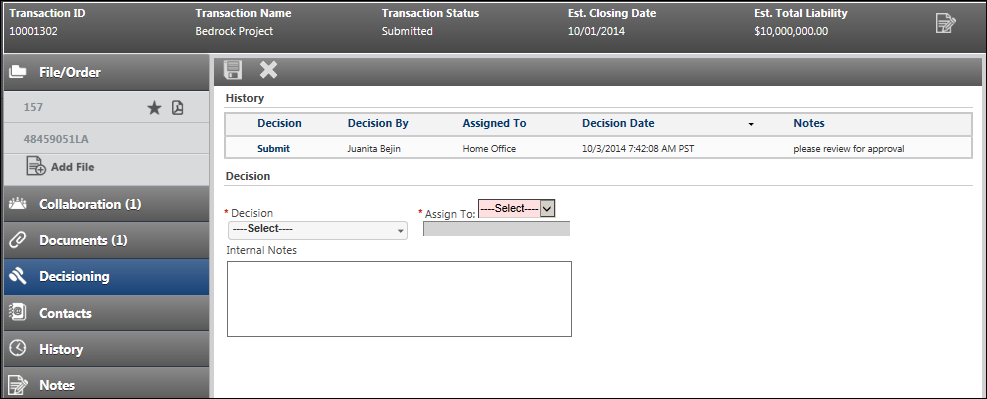This screenshot has height=399, width=987.
Task: Click the History clock icon in sidebar
Action: tap(18, 348)
